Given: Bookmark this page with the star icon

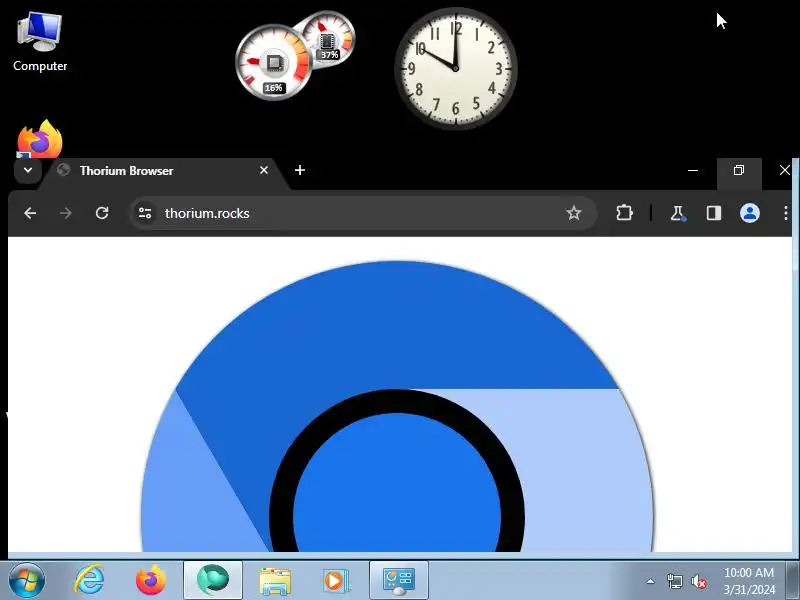Looking at the screenshot, I should pos(573,213).
